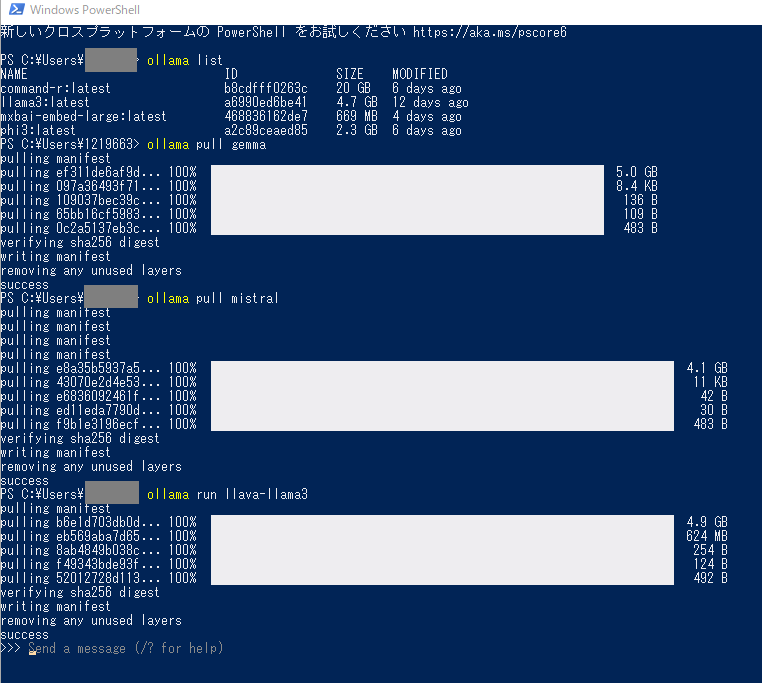Click the '4.9 GB' download size

tap(707, 522)
